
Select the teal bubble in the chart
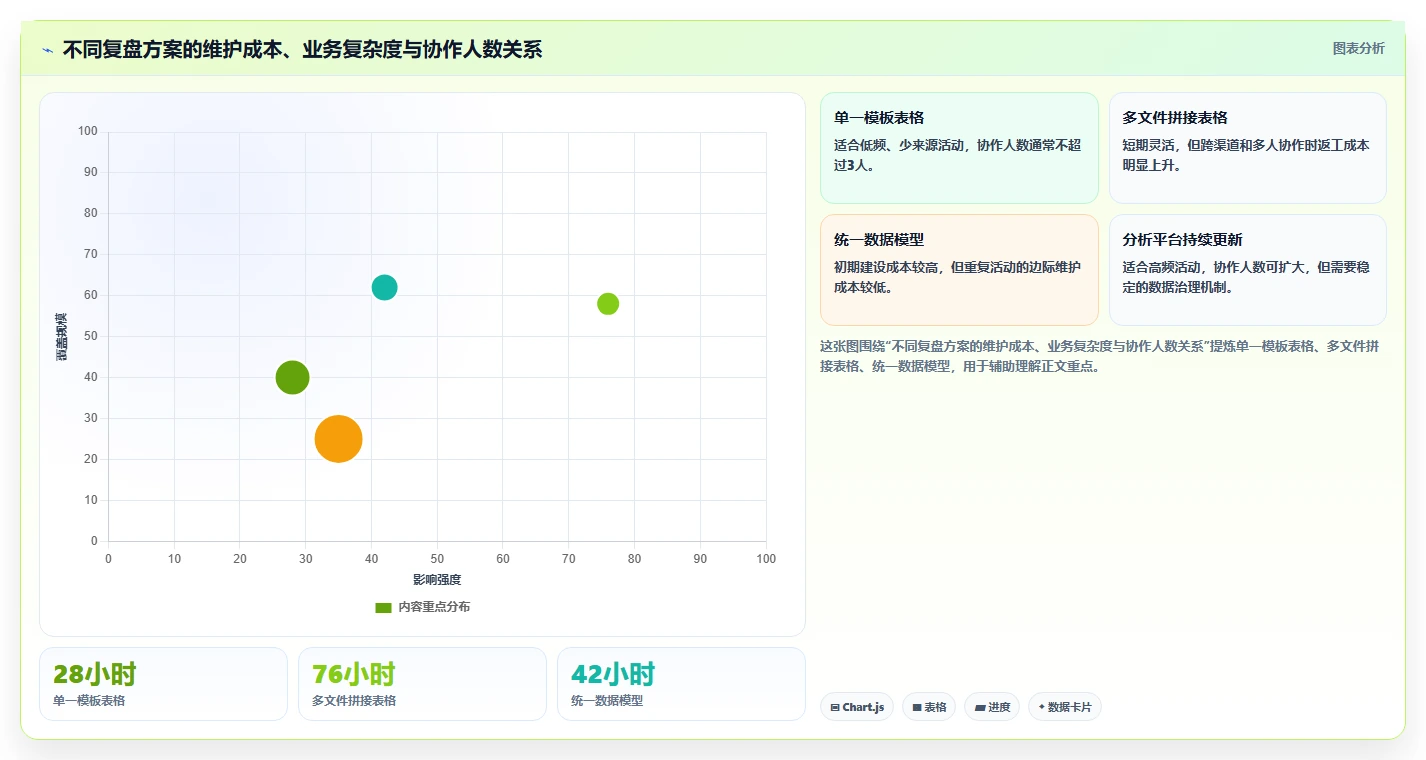pyautogui.click(x=384, y=287)
